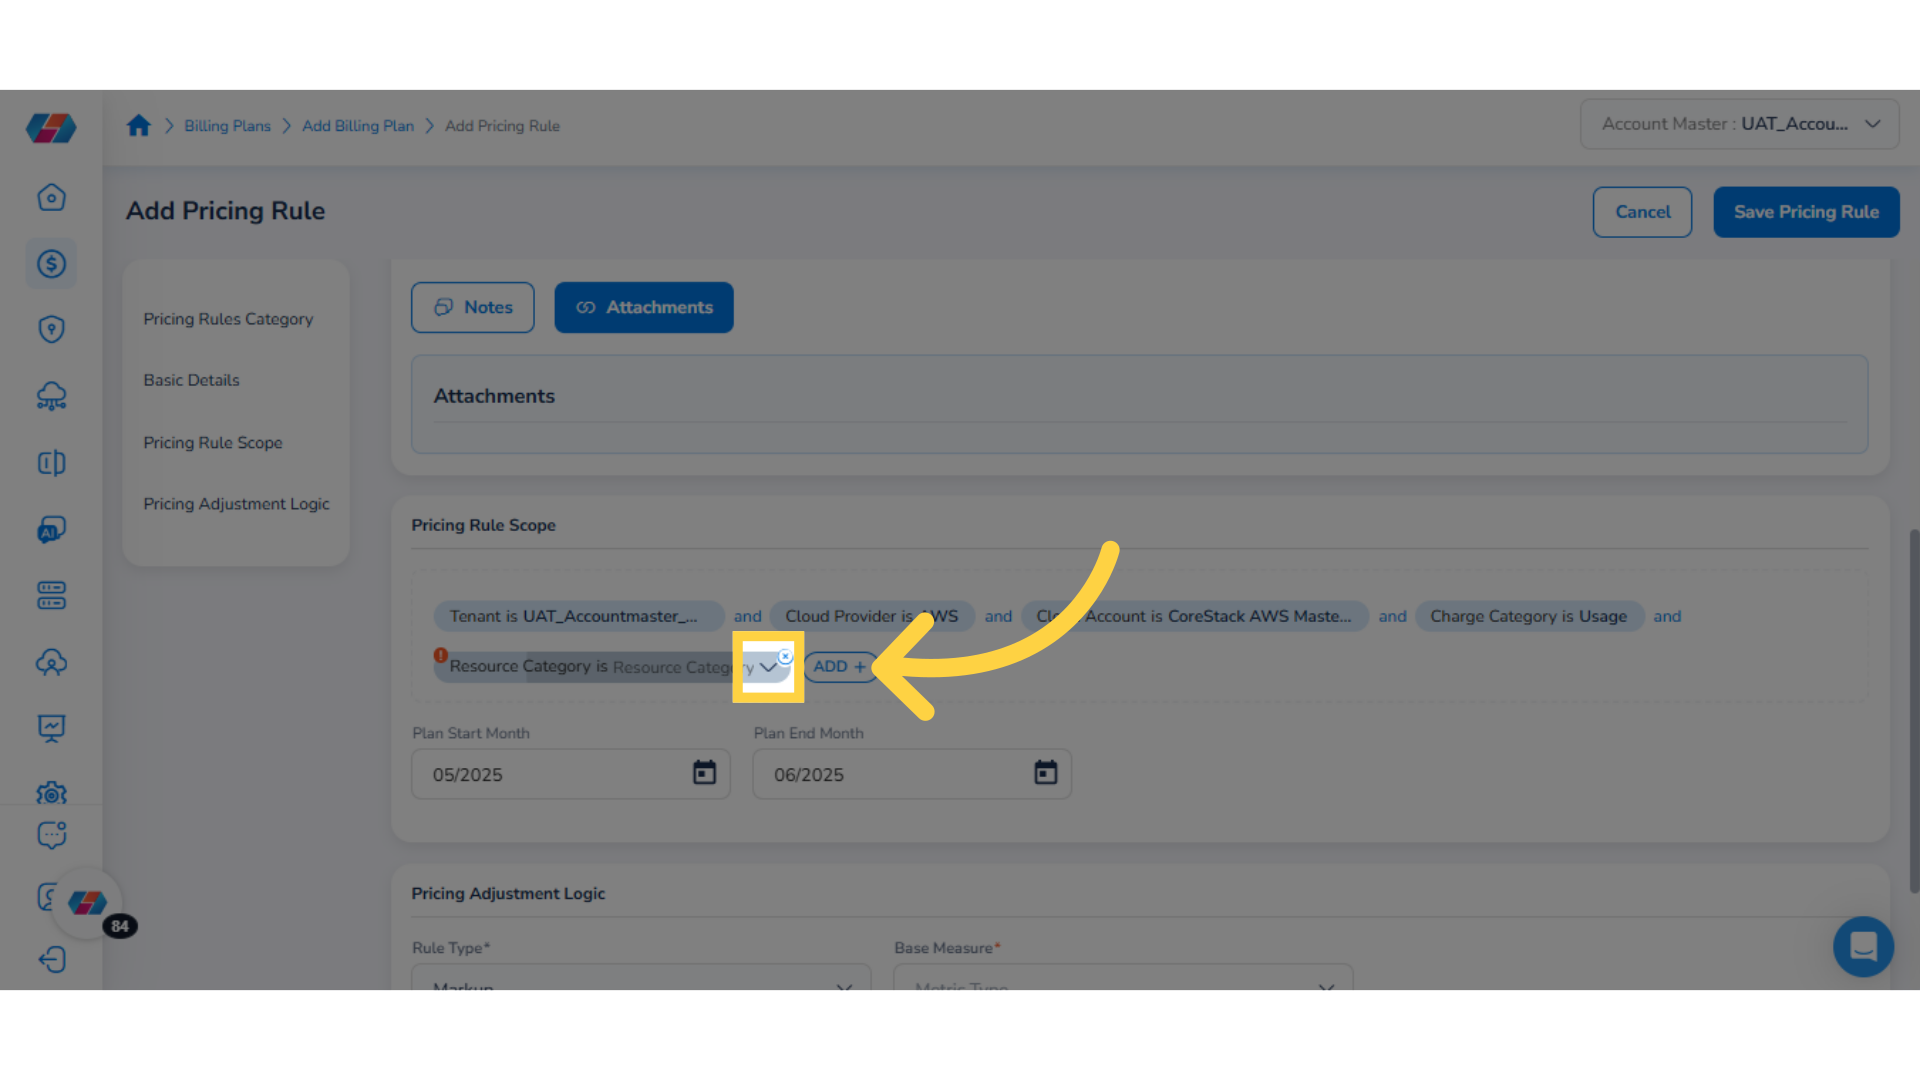
Task: Open the split-panel compare sidebar icon
Action: (x=51, y=462)
